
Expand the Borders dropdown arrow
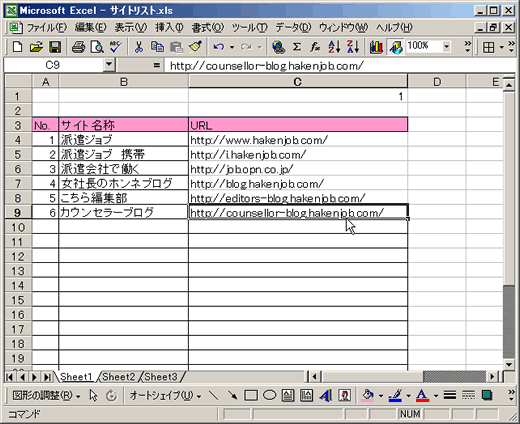(x=501, y=47)
